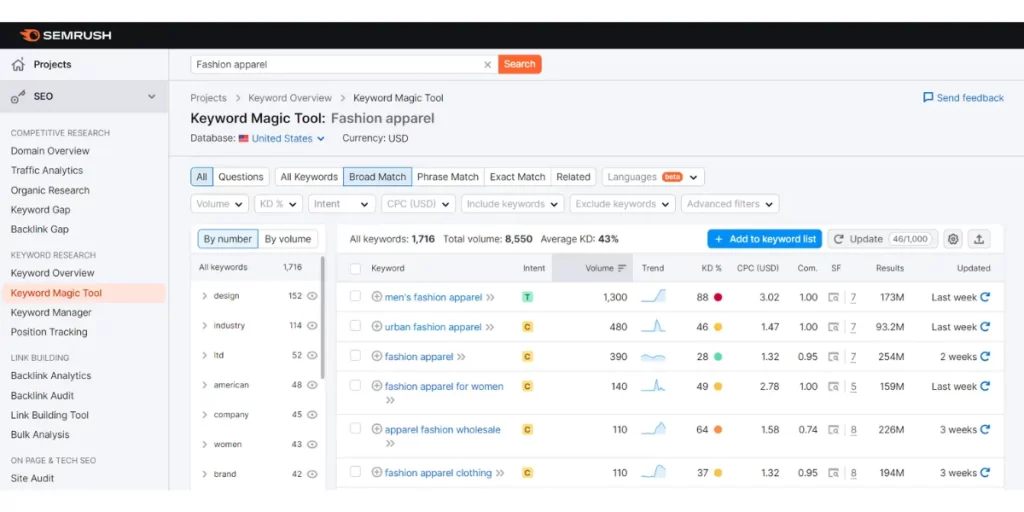
Task: Click refresh icon for fashion apparel for women
Action: point(985,386)
